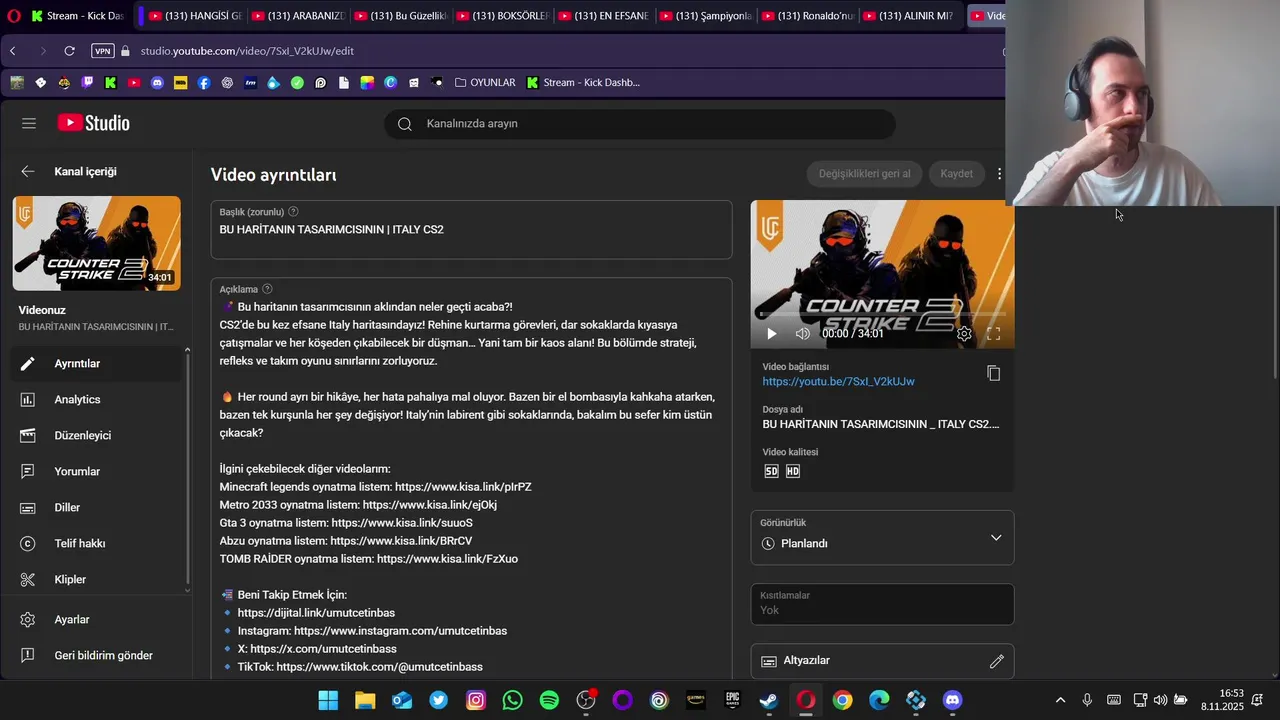Open Stream - Kick Dashboard bookmark

point(583,83)
